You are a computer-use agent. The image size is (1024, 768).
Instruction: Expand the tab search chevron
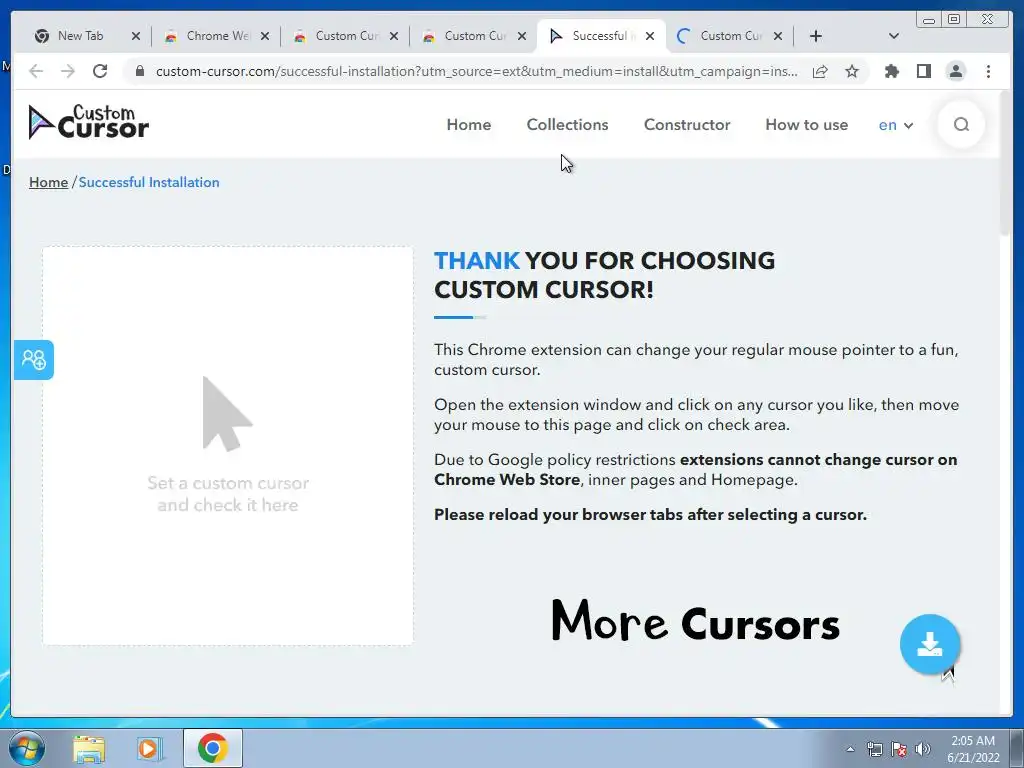[894, 36]
